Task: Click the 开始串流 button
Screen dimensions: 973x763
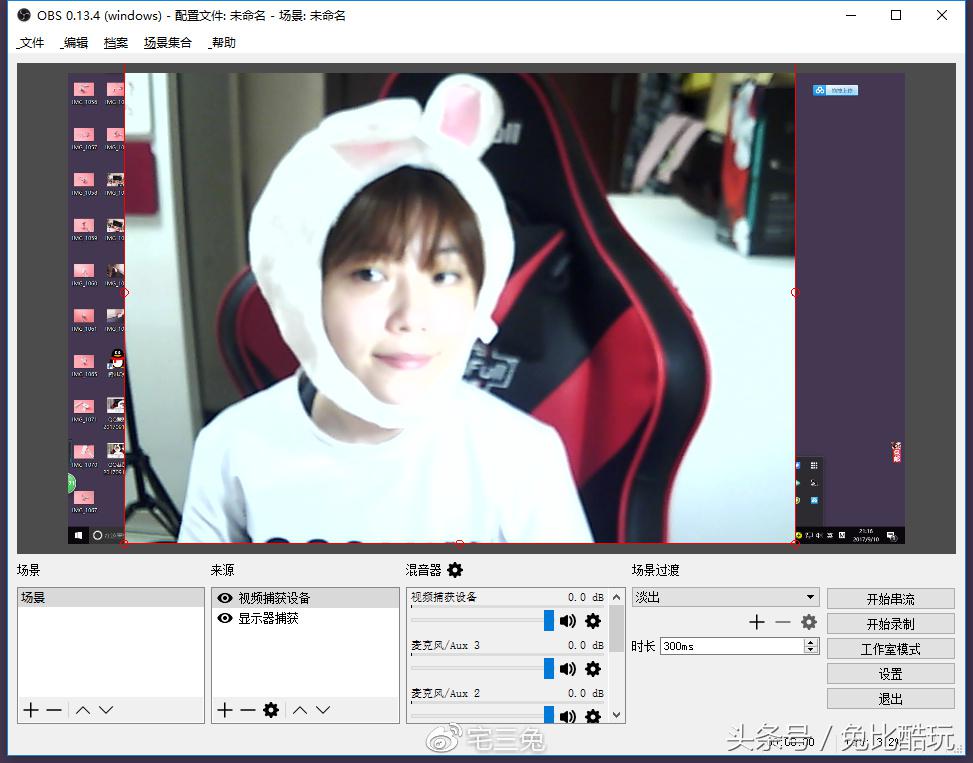Action: 890,599
